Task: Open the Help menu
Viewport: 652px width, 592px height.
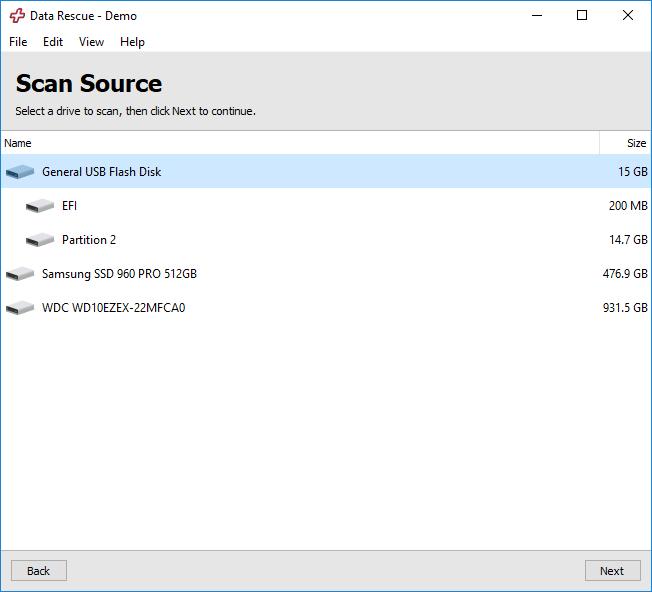Action: (x=132, y=42)
